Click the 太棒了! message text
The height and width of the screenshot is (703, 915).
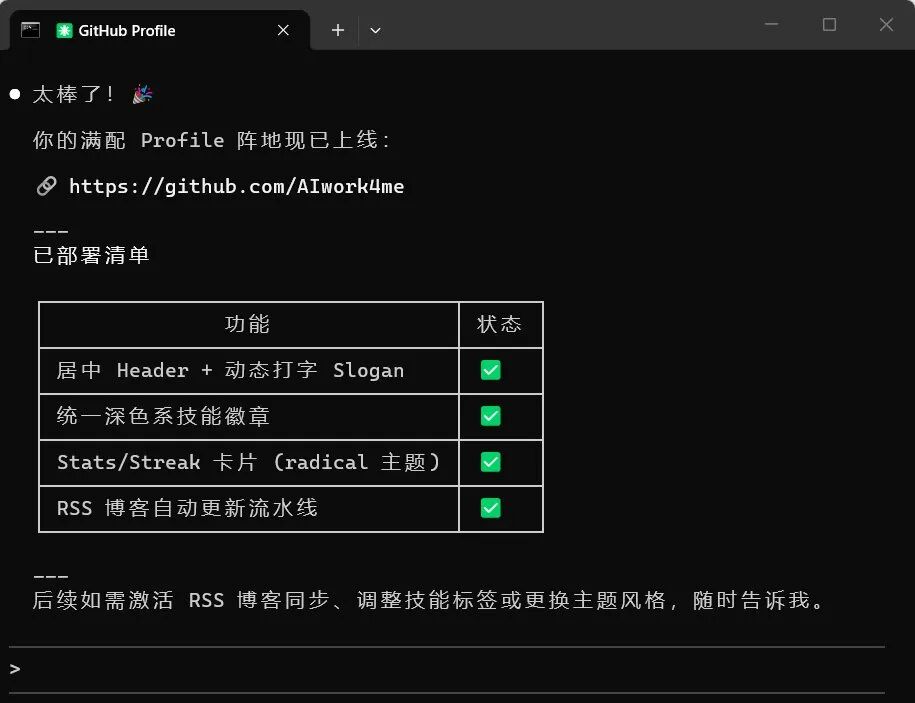click(x=73, y=94)
